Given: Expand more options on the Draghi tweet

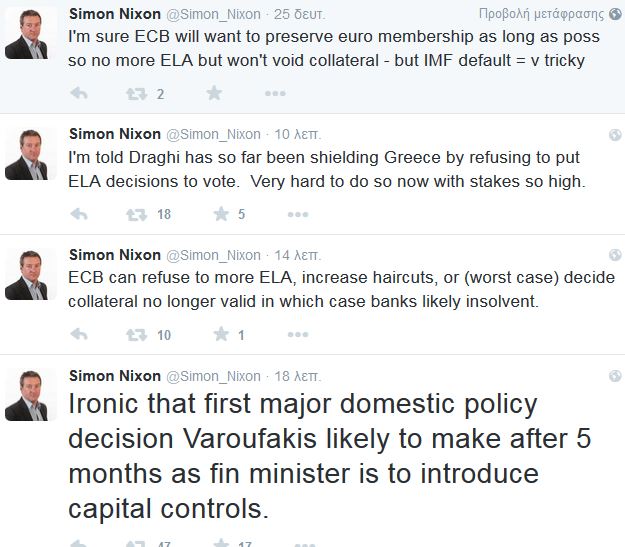Looking at the screenshot, I should pos(297,214).
